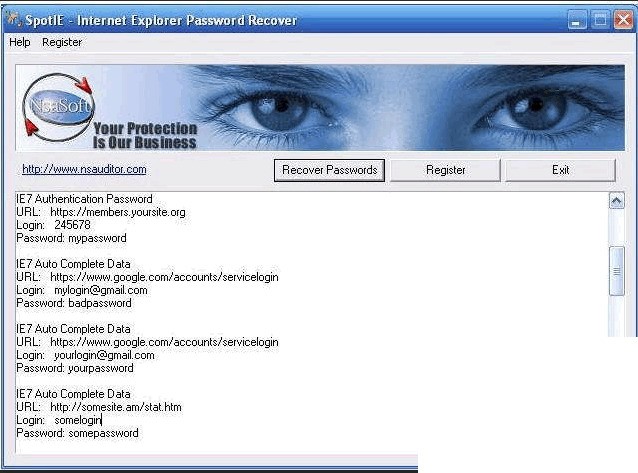
Task: Close the SpotIE window
Action: tap(623, 20)
